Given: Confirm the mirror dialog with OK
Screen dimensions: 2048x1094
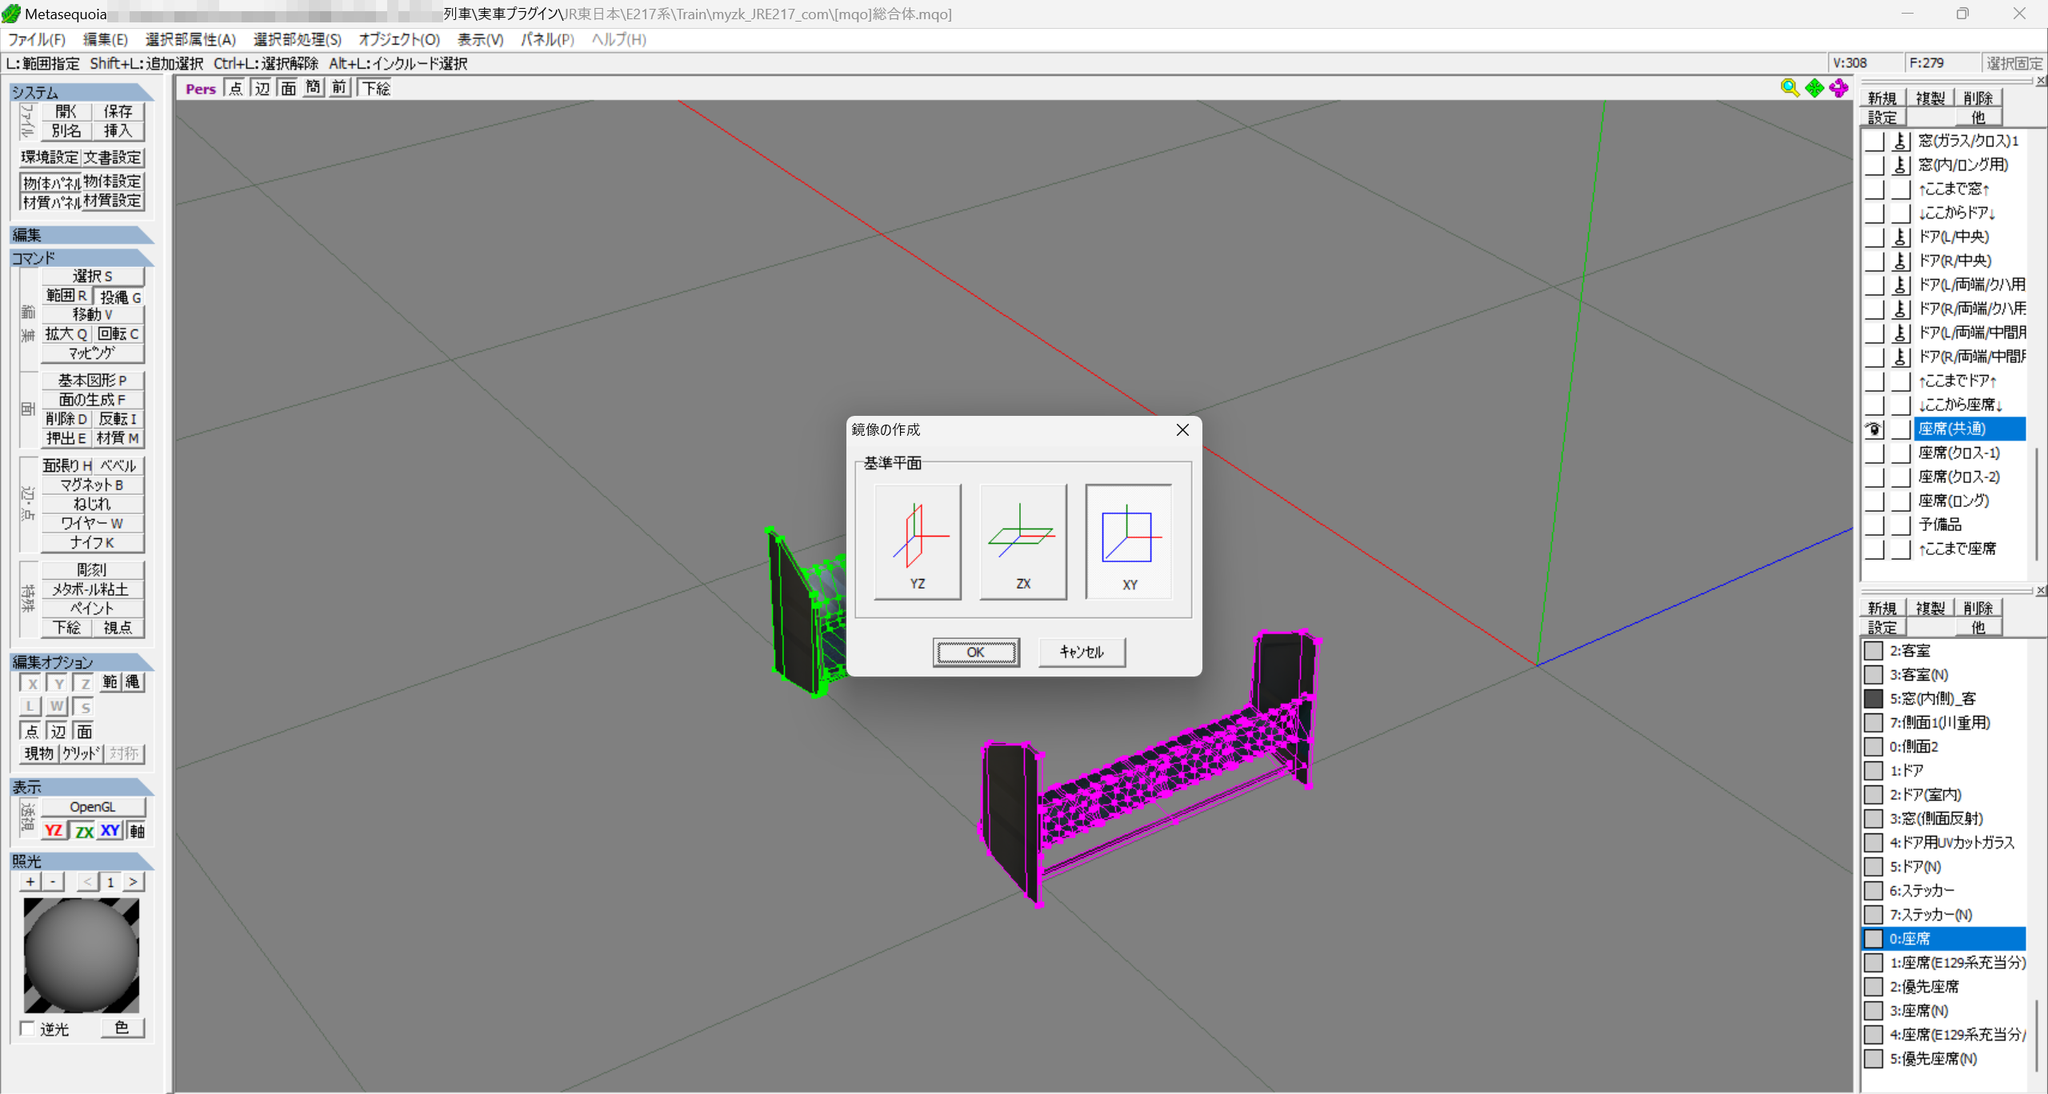Looking at the screenshot, I should point(976,652).
